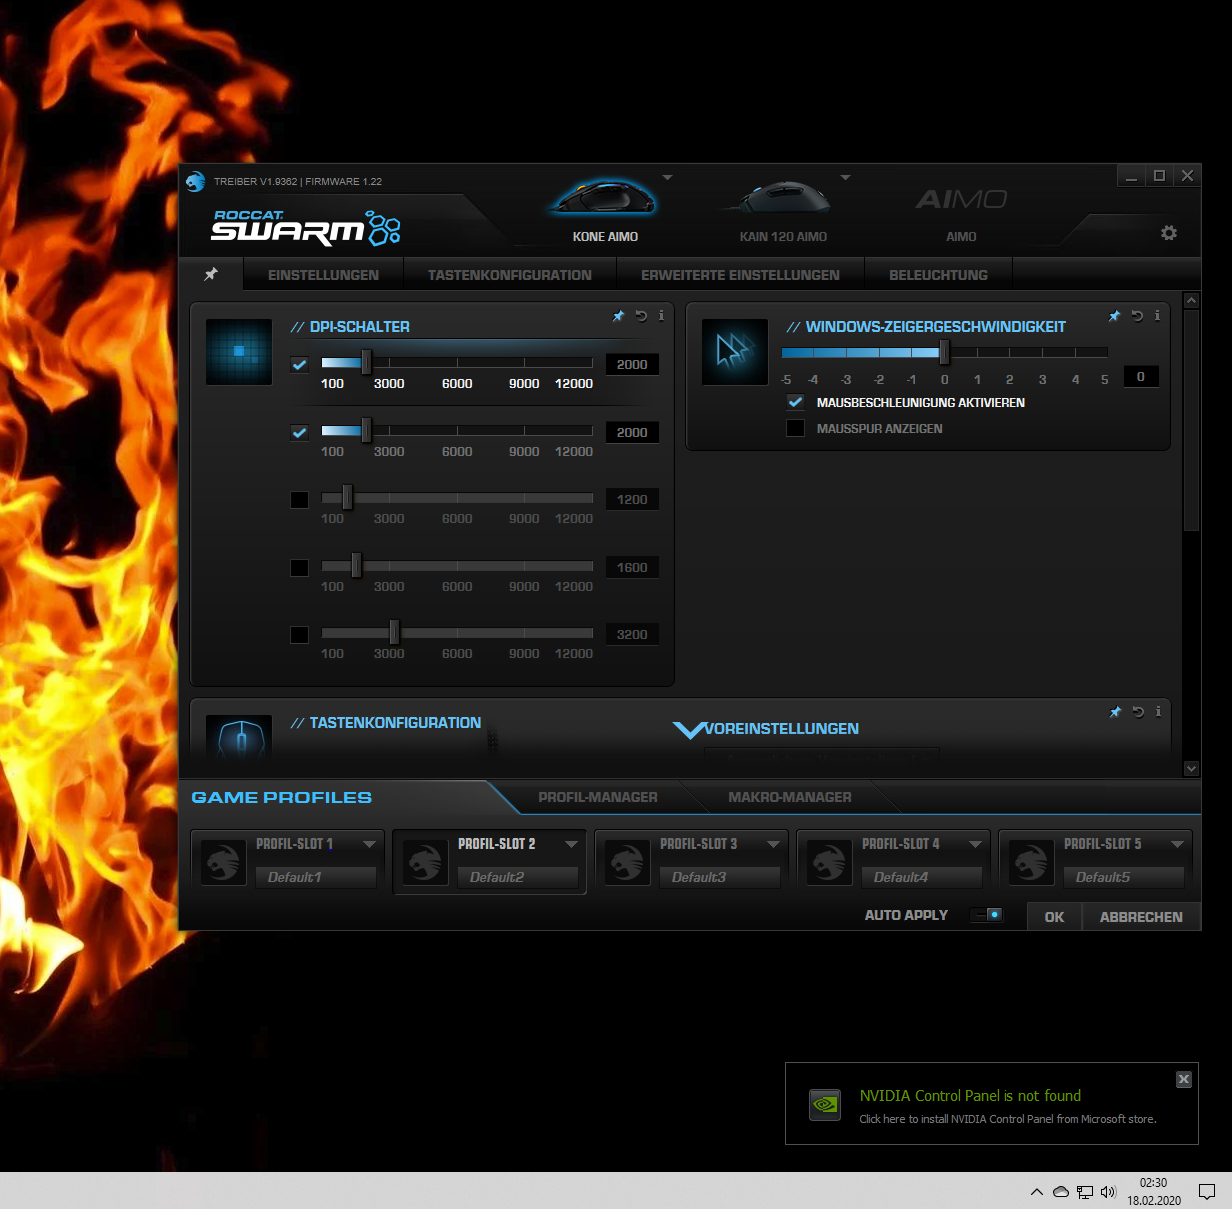This screenshot has height=1209, width=1232.
Task: Pin the Windows-Zeigergeschwindigkeit panel
Action: tap(1114, 316)
